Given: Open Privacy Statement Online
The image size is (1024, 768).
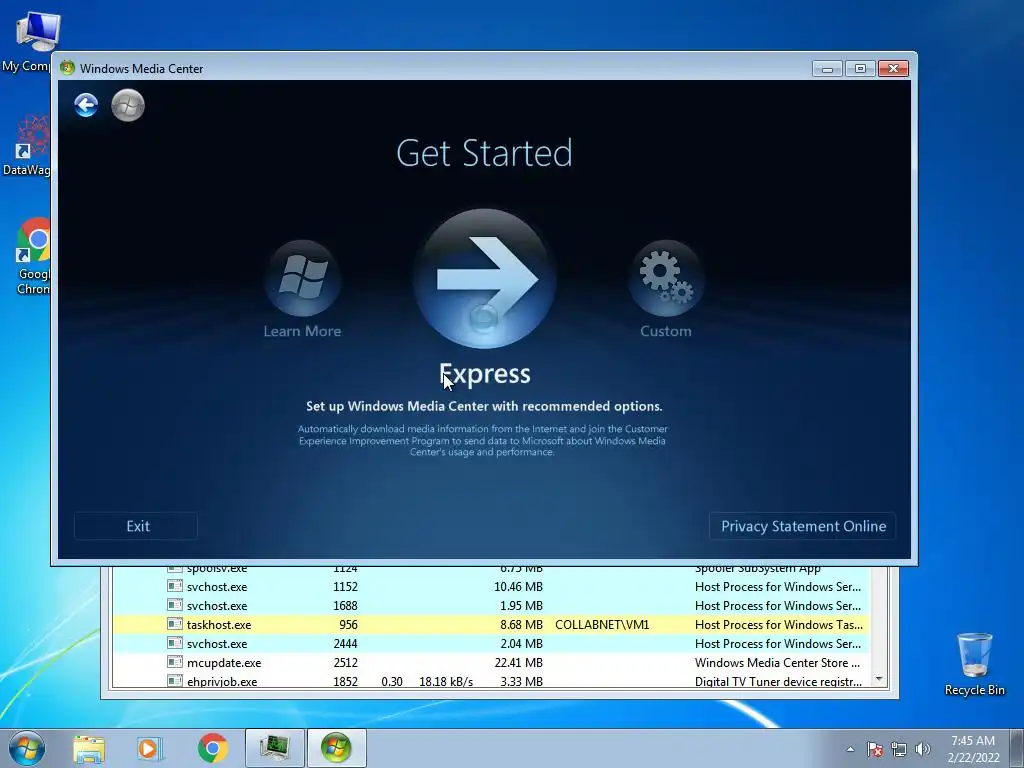Looking at the screenshot, I should click(803, 526).
